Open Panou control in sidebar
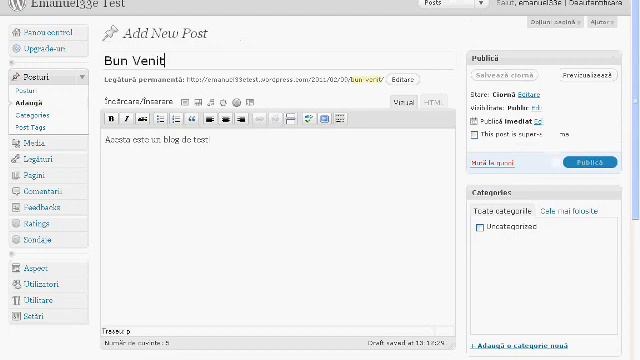 point(48,32)
